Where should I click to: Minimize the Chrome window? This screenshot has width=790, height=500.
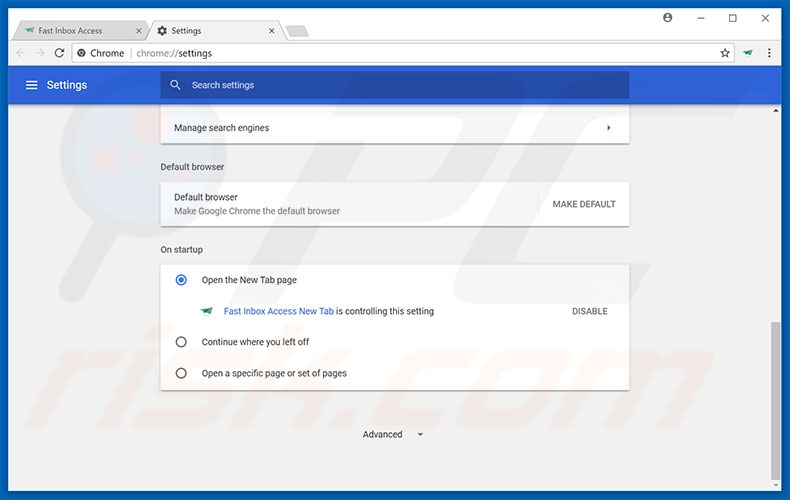coord(700,18)
